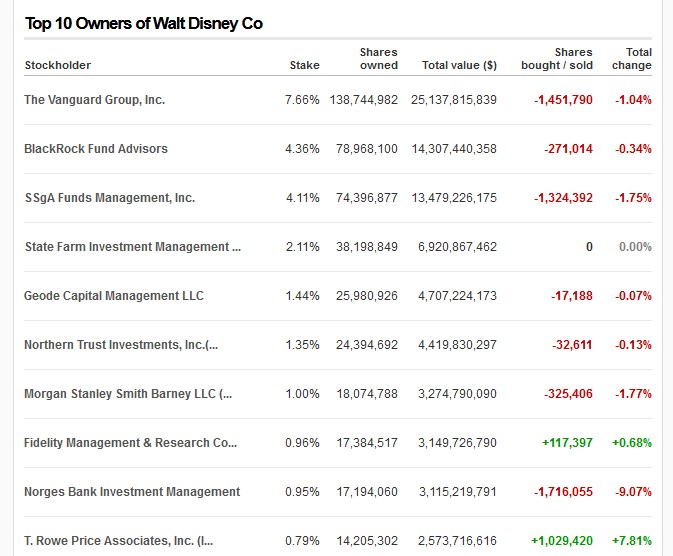Select total value 25,137,815,839
The width and height of the screenshot is (673, 556).
[454, 100]
